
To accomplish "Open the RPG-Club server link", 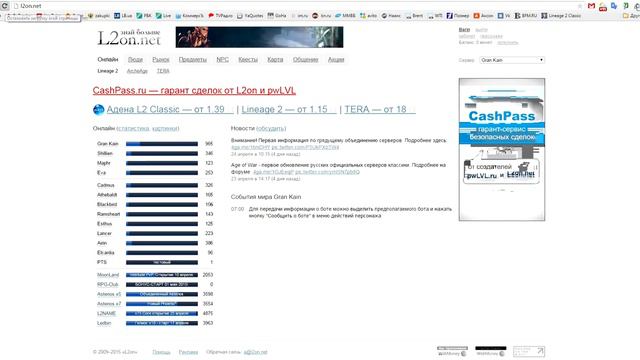I will (x=108, y=284).
